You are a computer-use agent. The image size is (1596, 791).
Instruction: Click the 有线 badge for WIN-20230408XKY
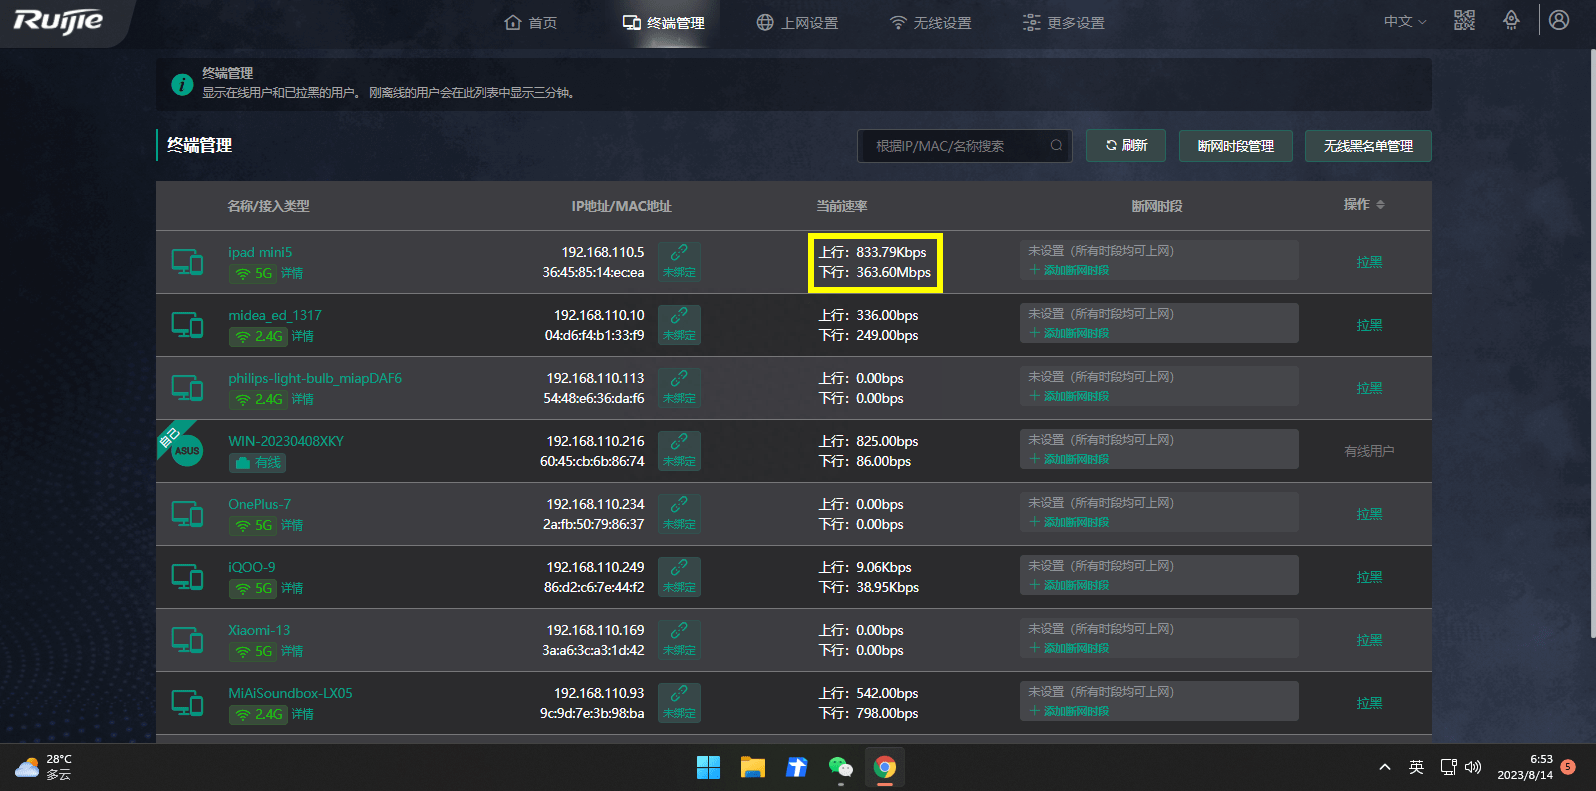[x=257, y=462]
